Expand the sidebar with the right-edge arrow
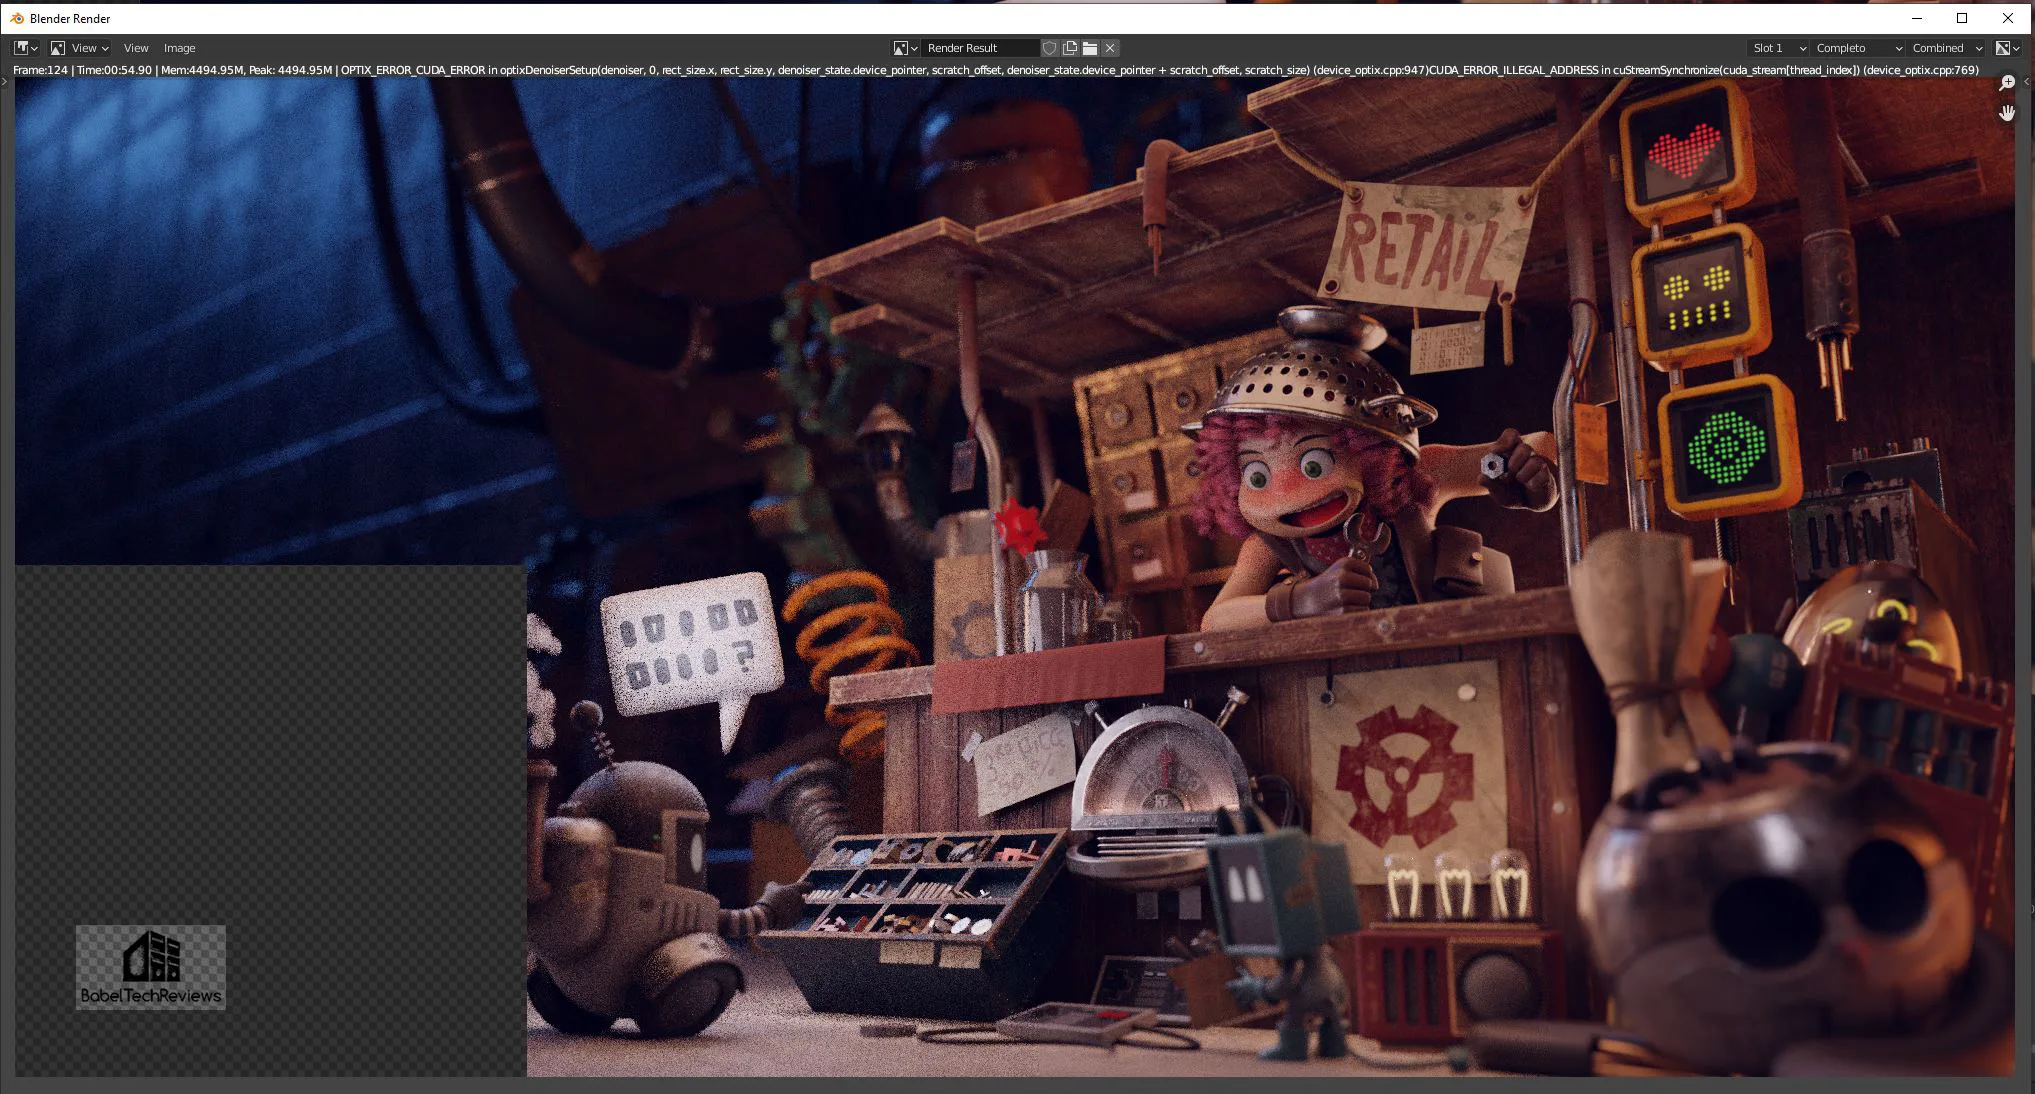The image size is (2035, 1094). coord(2028,81)
